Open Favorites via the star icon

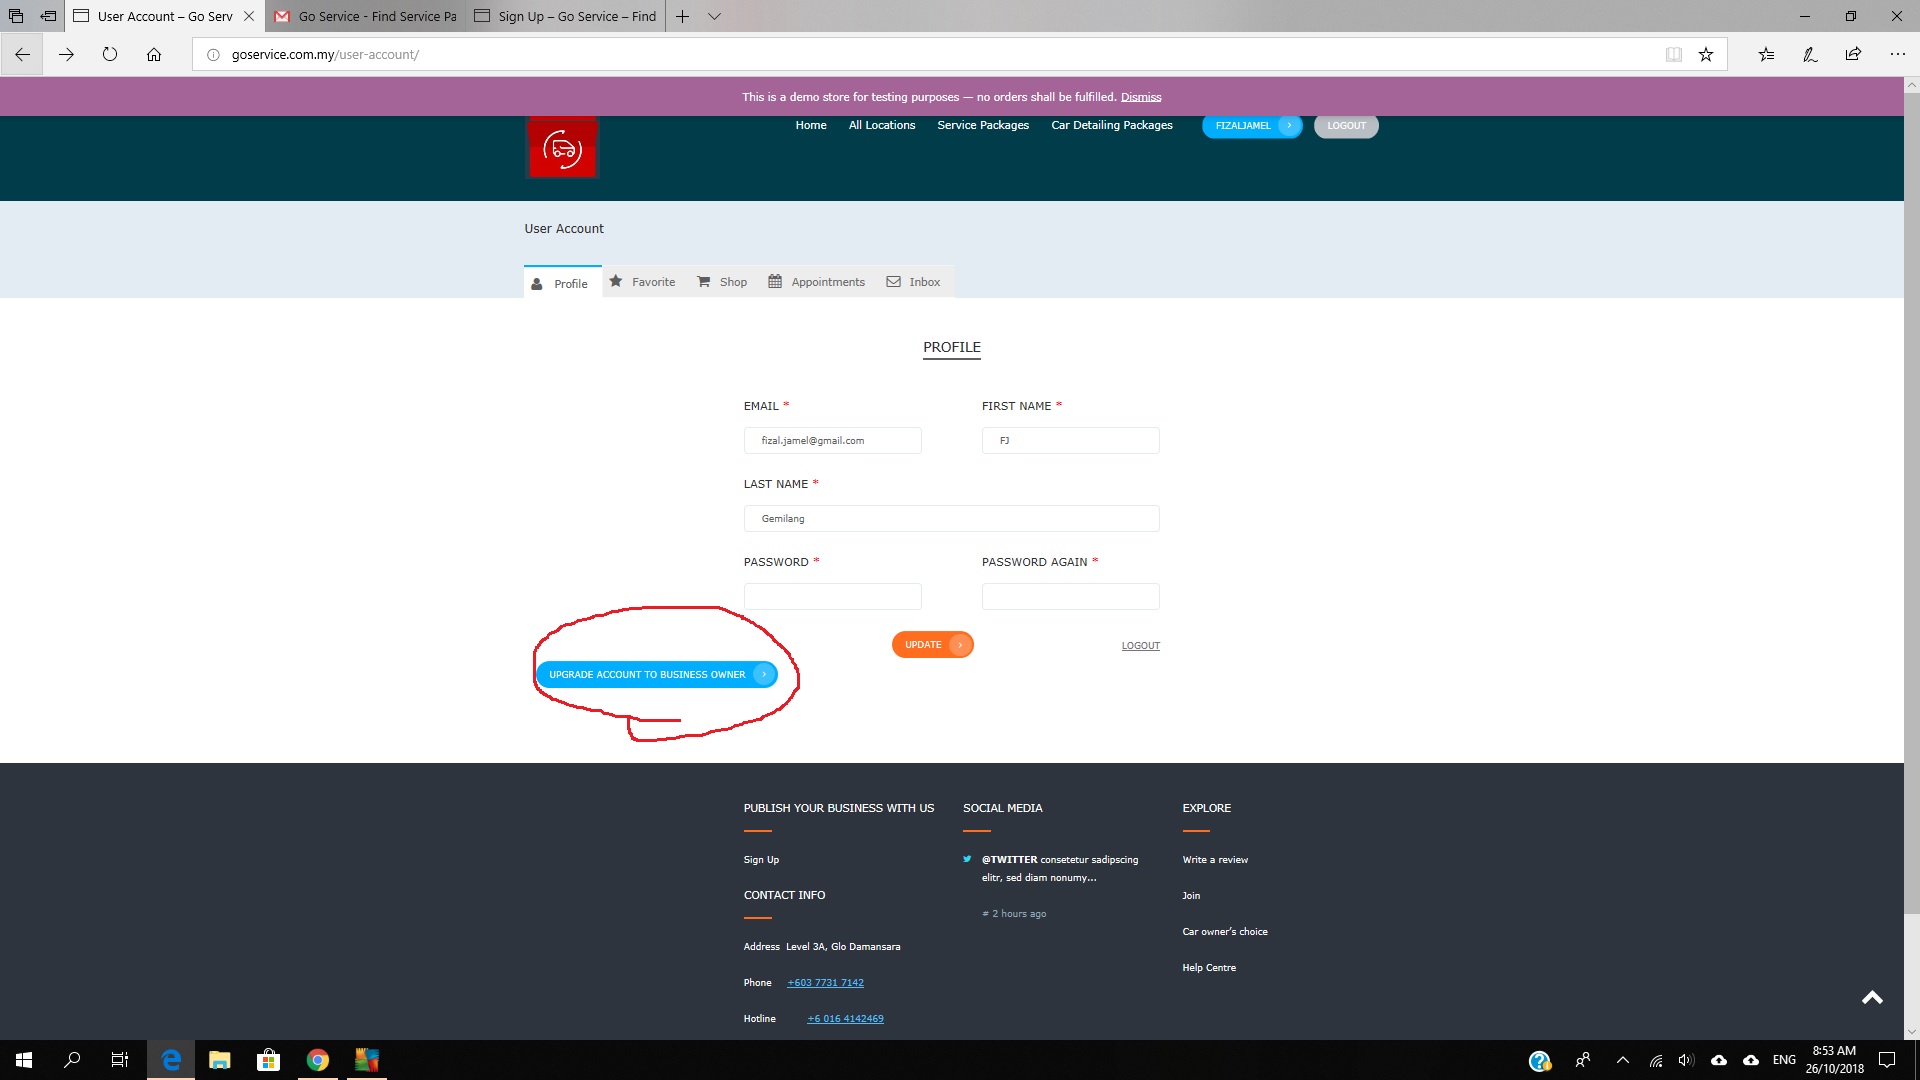pyautogui.click(x=616, y=281)
